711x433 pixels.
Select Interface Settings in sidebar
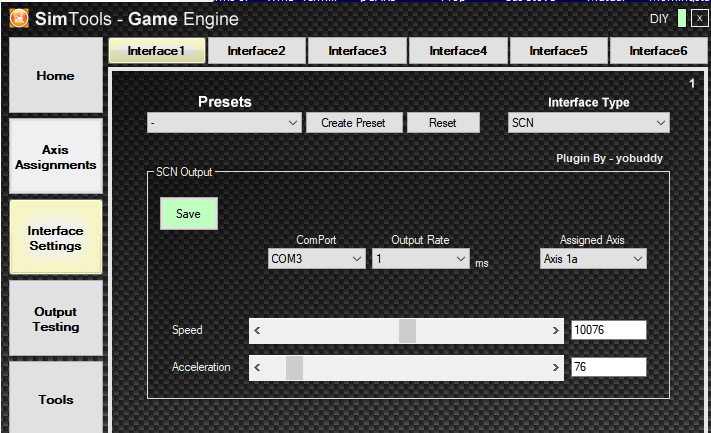pos(56,238)
